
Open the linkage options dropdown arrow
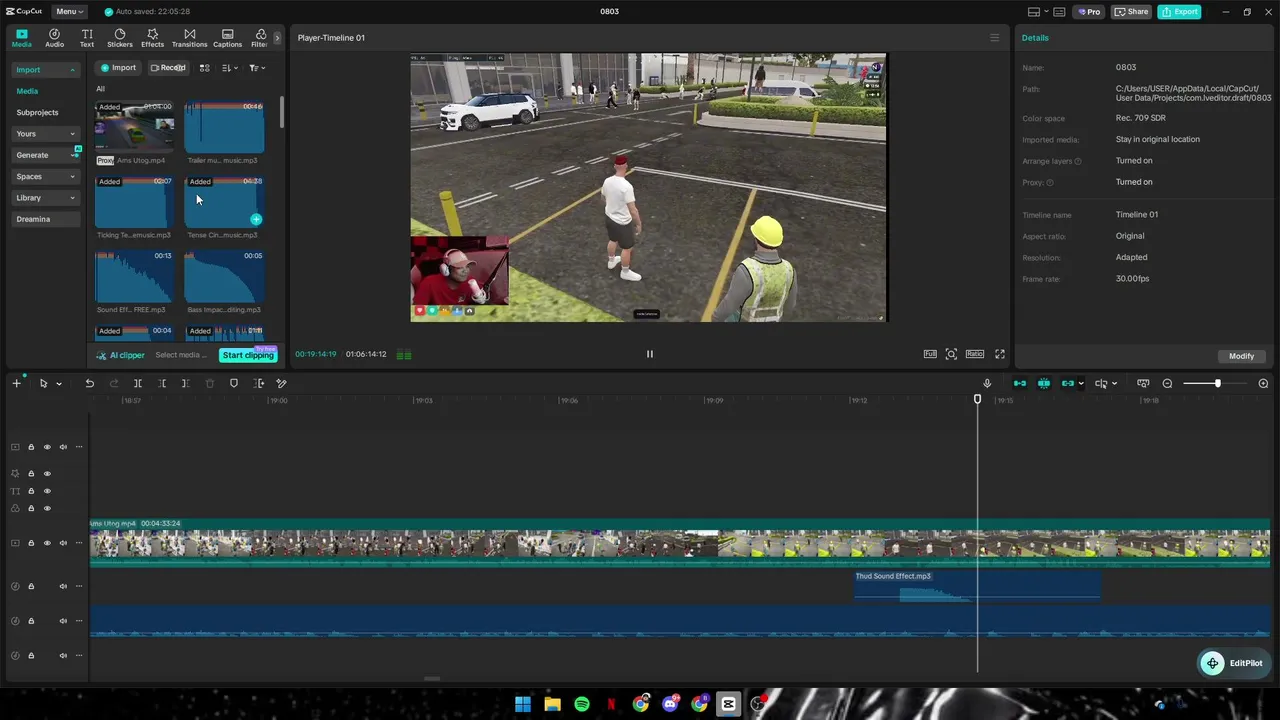[1081, 384]
